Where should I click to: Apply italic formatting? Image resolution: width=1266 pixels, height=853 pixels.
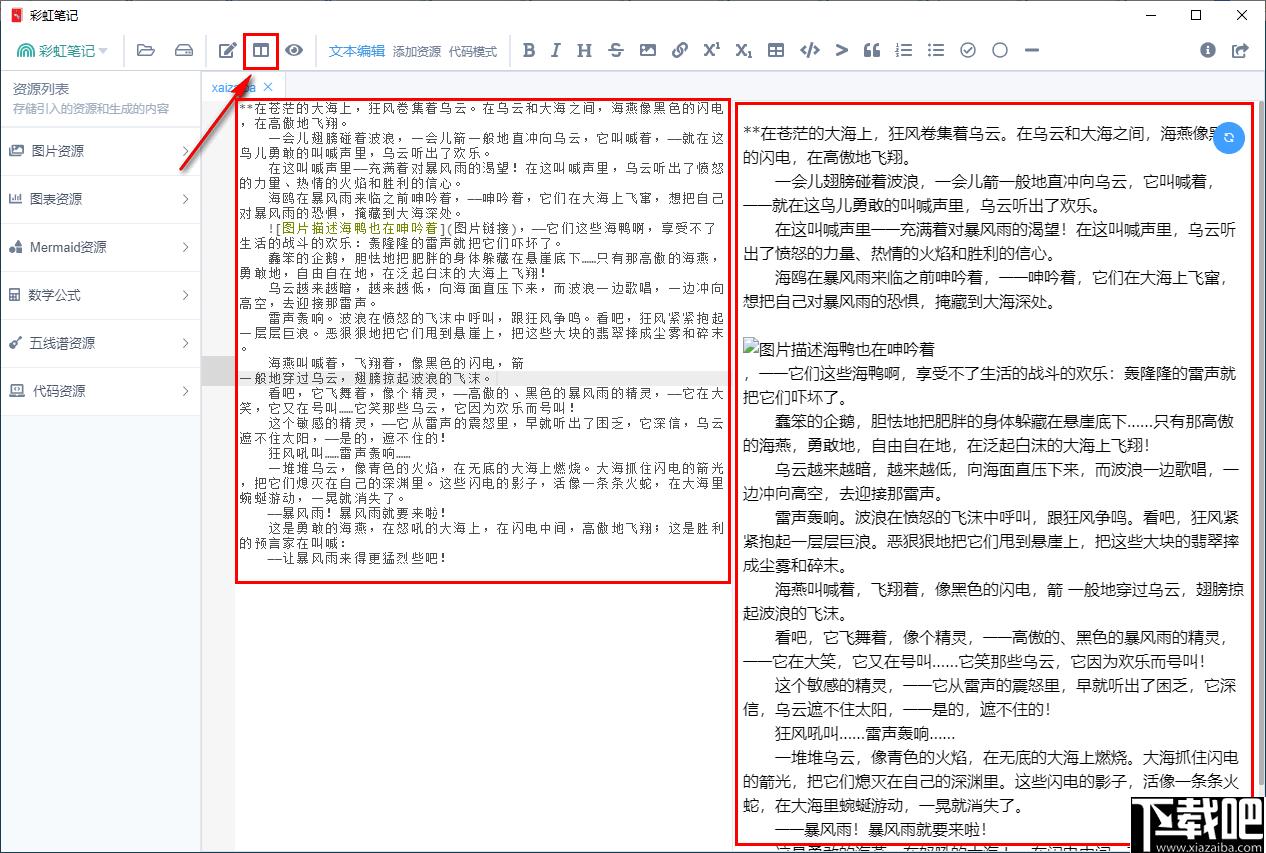pos(556,50)
